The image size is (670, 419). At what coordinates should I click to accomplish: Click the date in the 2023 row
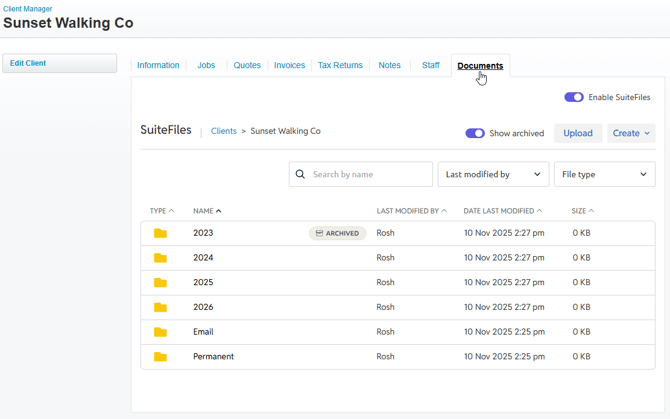click(504, 233)
